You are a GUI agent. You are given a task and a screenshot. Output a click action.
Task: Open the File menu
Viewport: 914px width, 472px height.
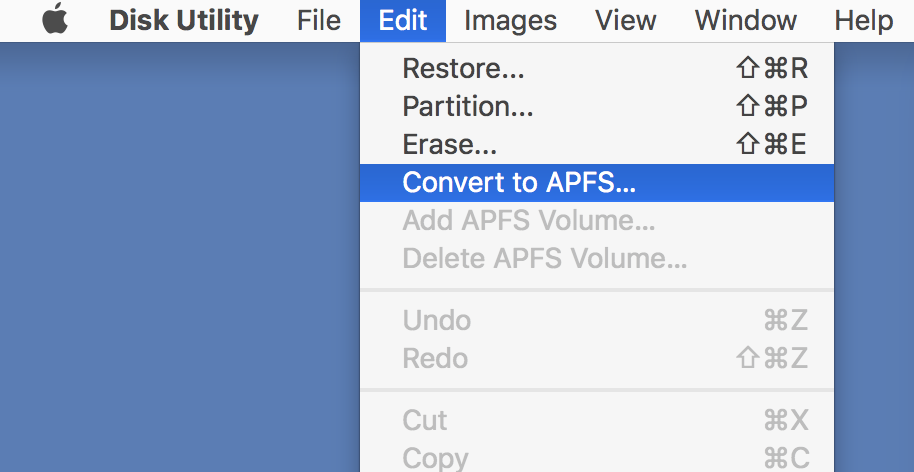pyautogui.click(x=319, y=21)
